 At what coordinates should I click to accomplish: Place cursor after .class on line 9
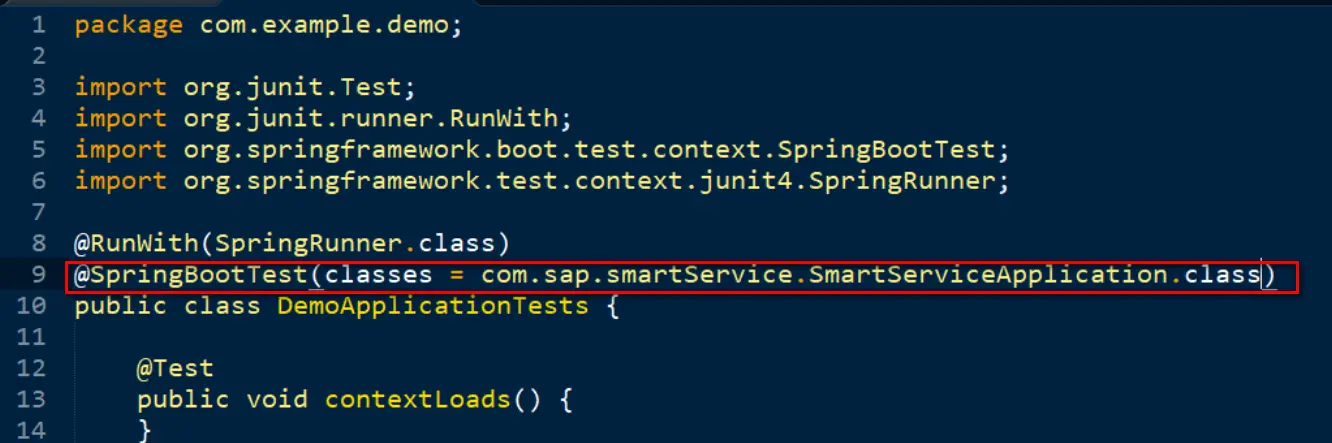(1261, 274)
